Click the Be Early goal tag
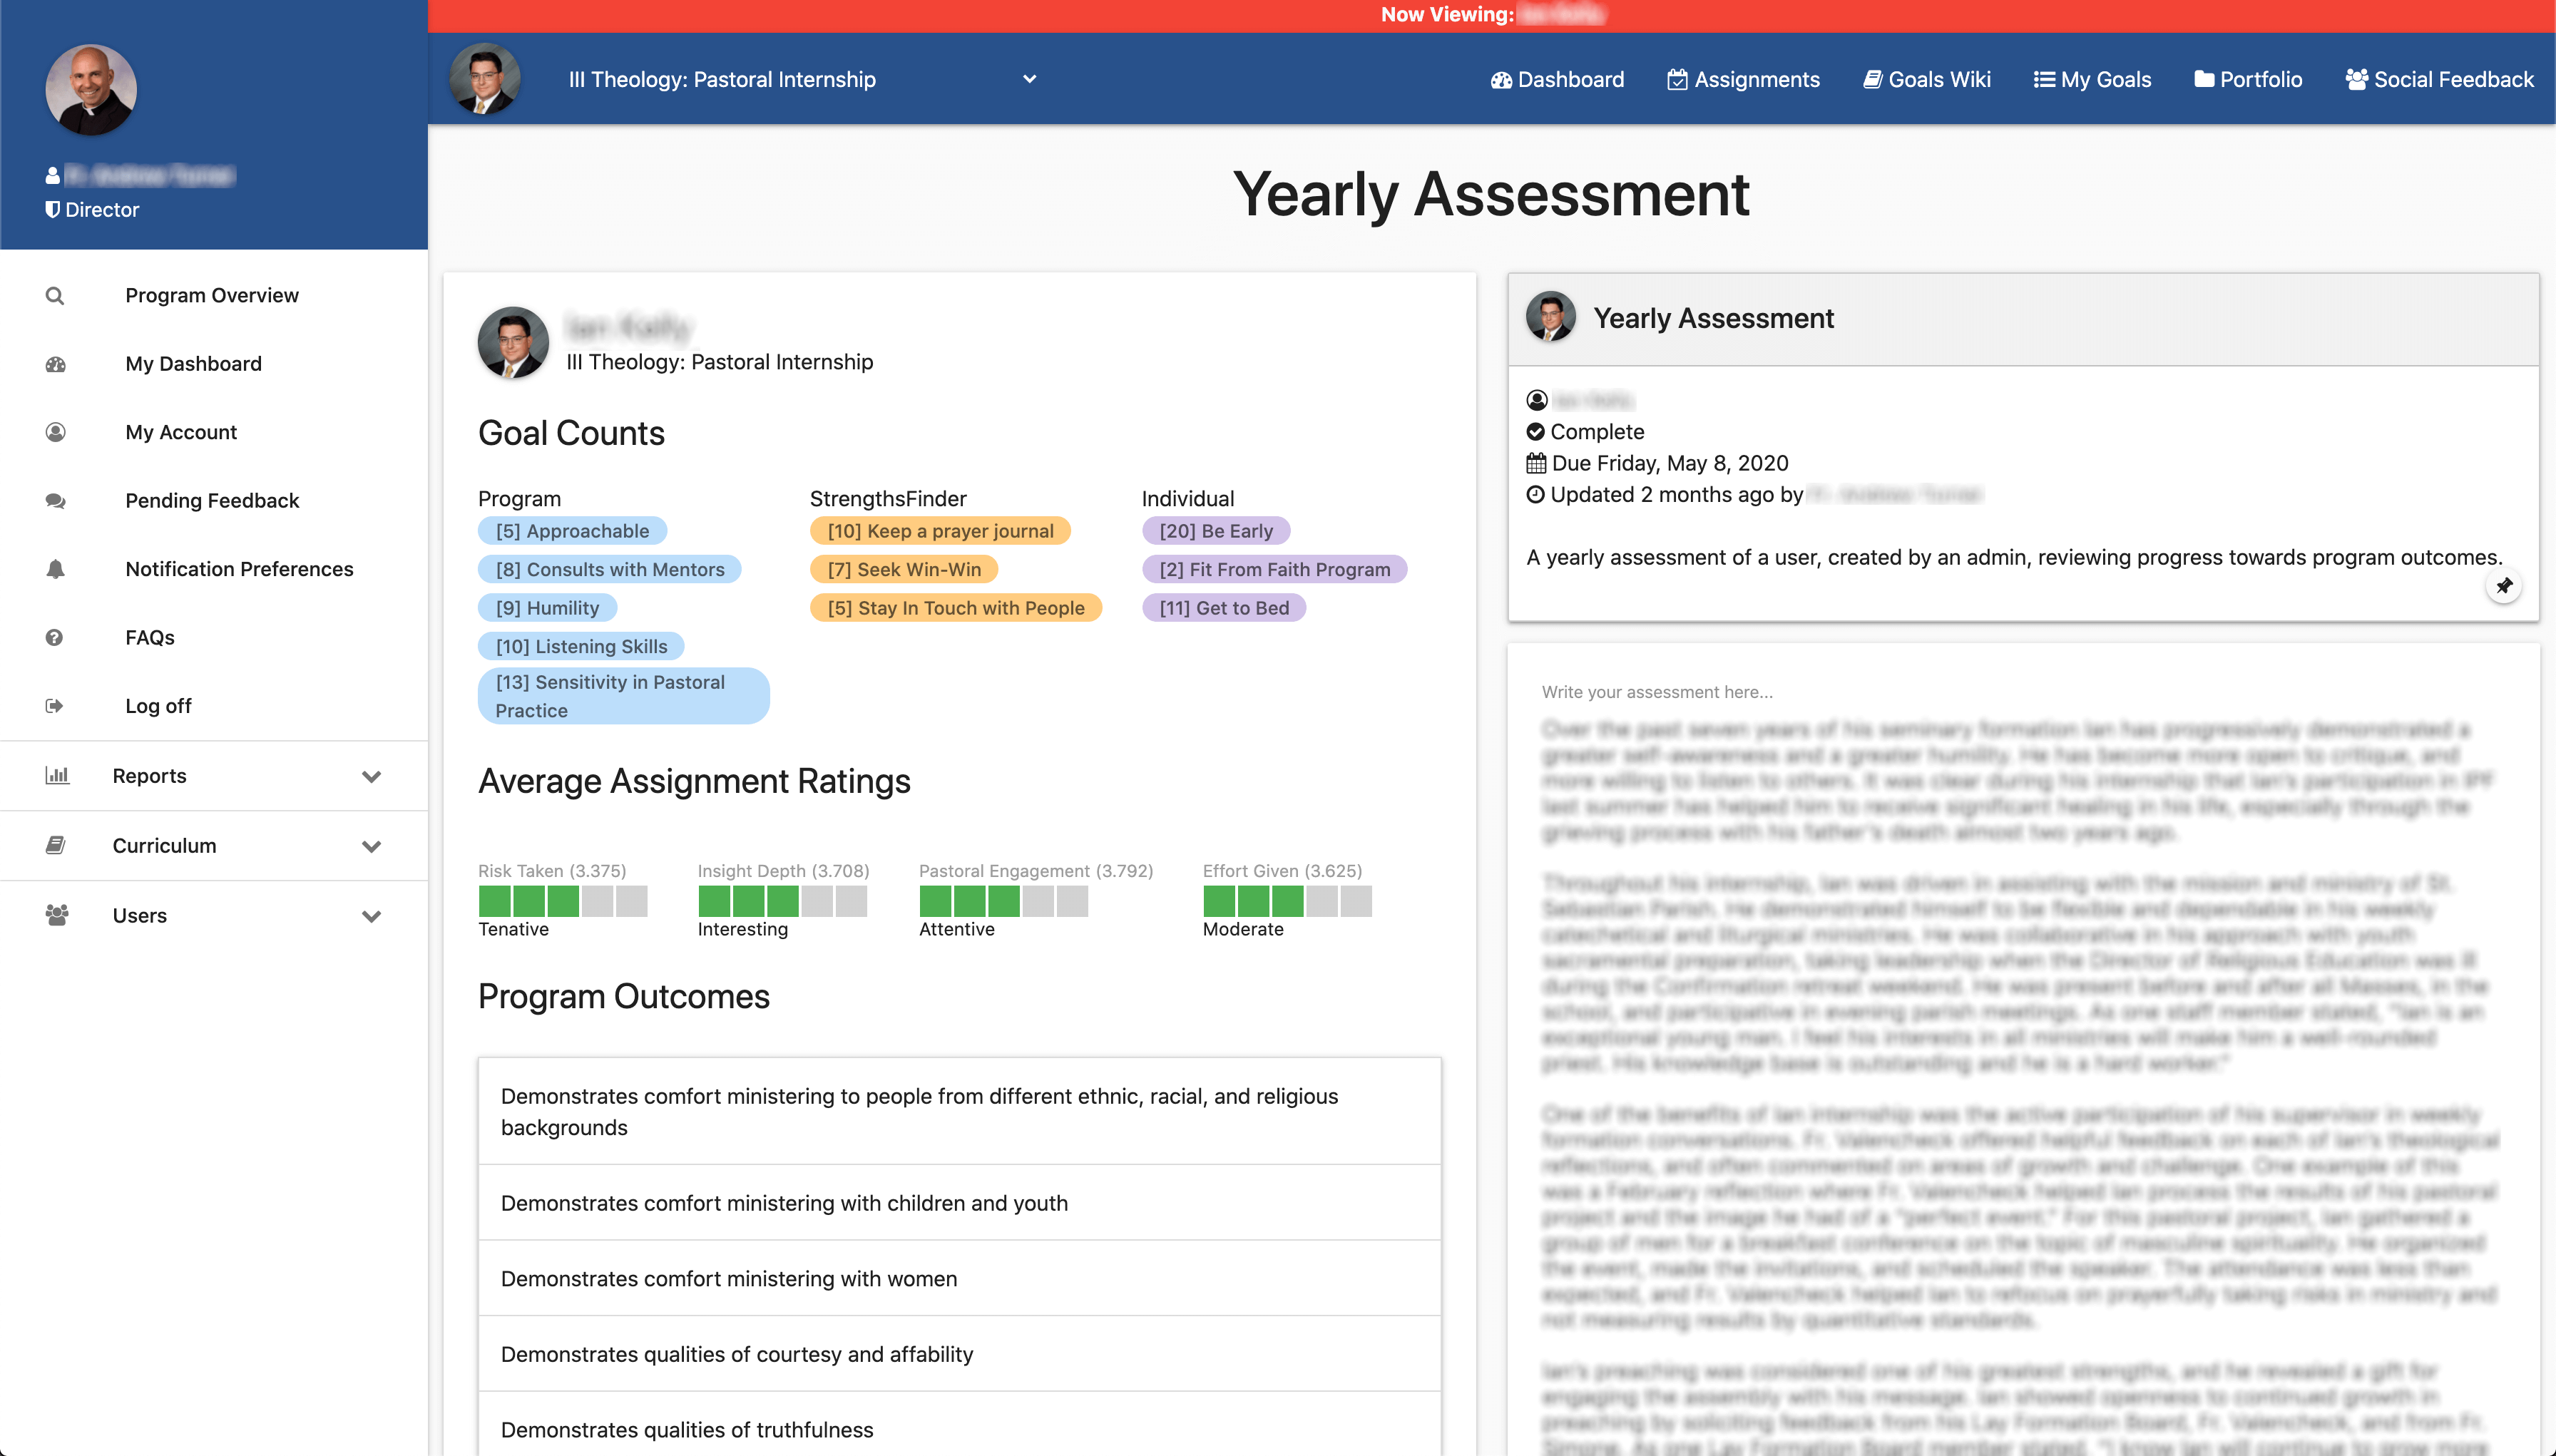This screenshot has width=2556, height=1456. [x=1216, y=531]
